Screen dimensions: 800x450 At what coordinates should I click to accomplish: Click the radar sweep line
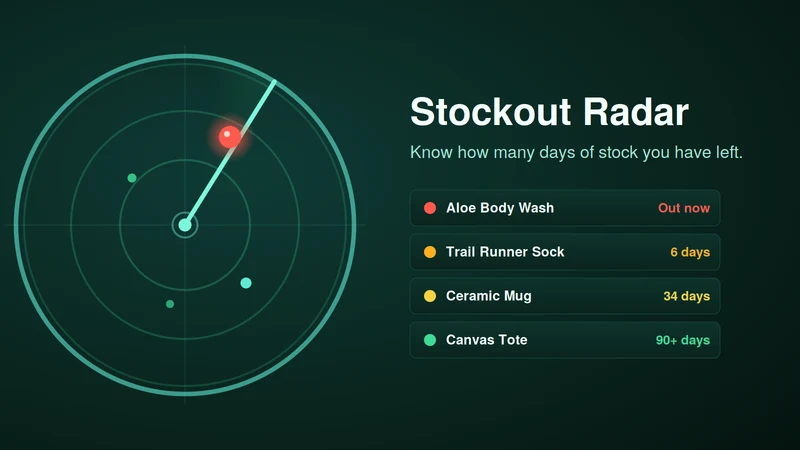(x=231, y=153)
